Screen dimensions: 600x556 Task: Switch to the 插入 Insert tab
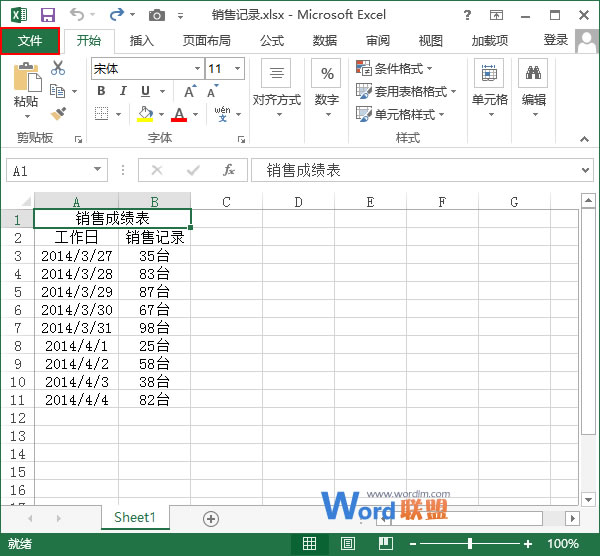click(142, 41)
